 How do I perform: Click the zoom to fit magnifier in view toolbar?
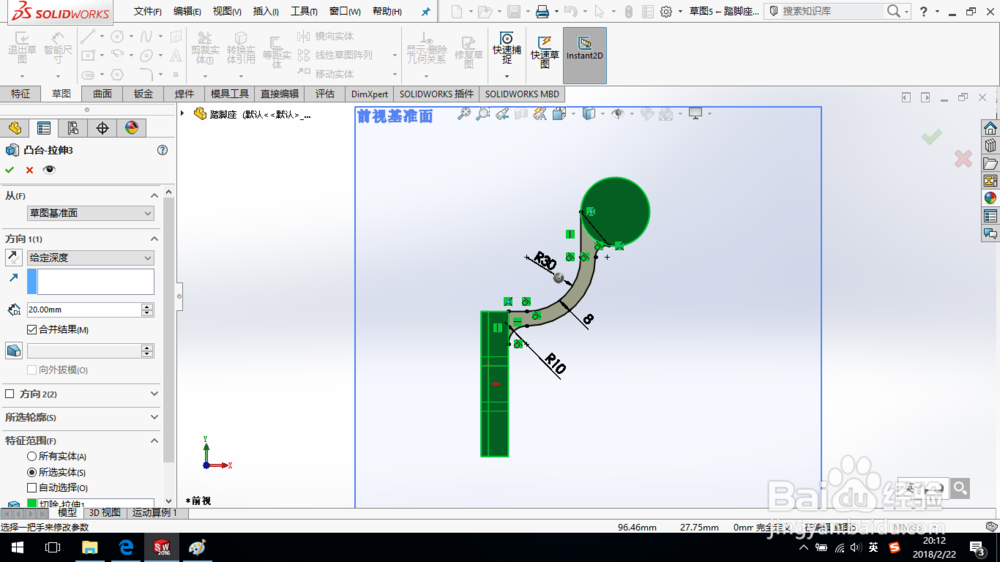click(x=464, y=114)
